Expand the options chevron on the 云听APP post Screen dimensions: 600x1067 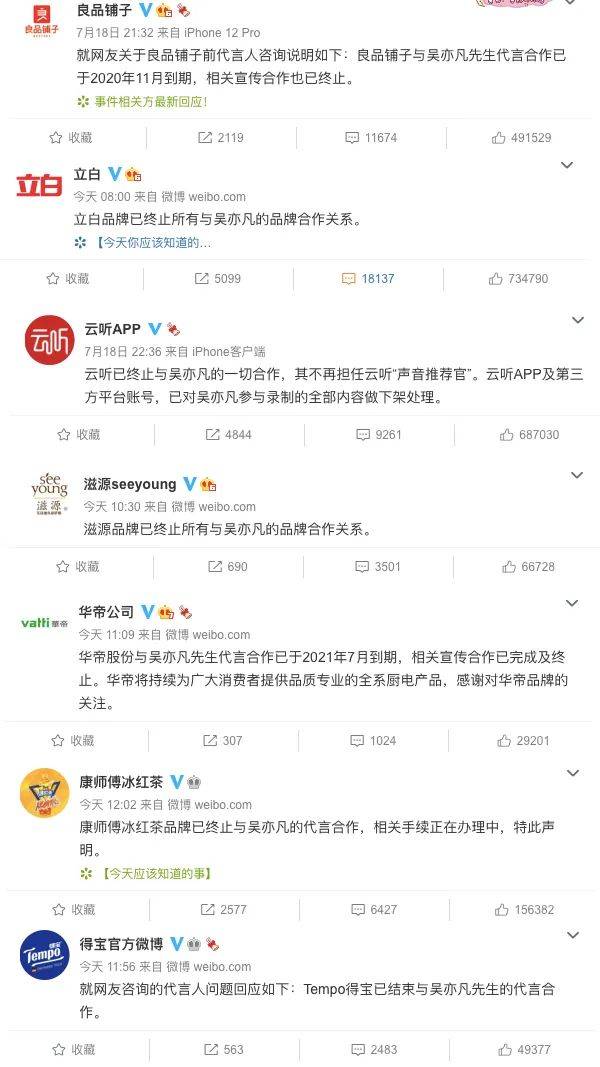point(578,320)
